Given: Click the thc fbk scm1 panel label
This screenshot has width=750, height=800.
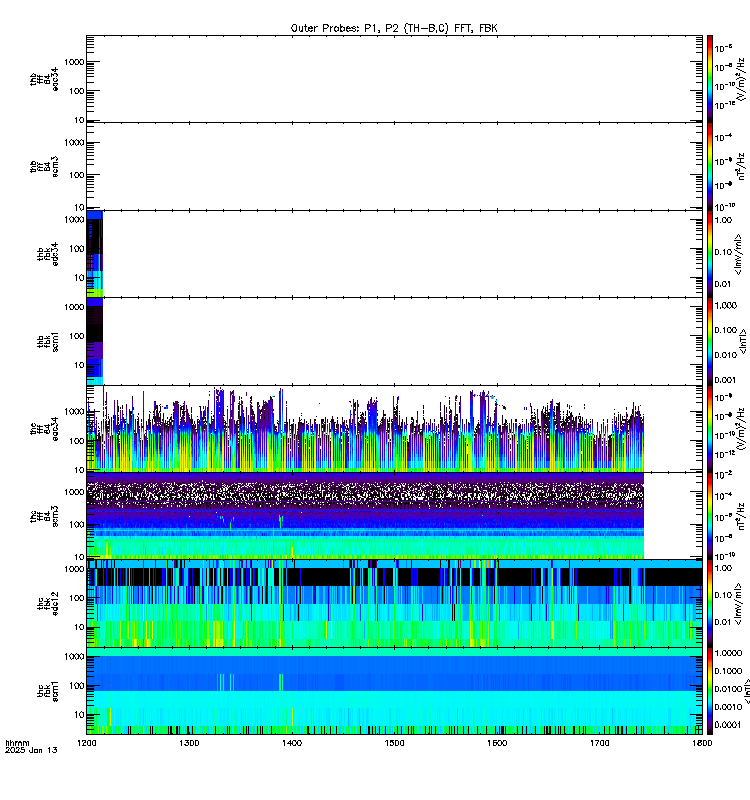Looking at the screenshot, I should click(x=48, y=691).
